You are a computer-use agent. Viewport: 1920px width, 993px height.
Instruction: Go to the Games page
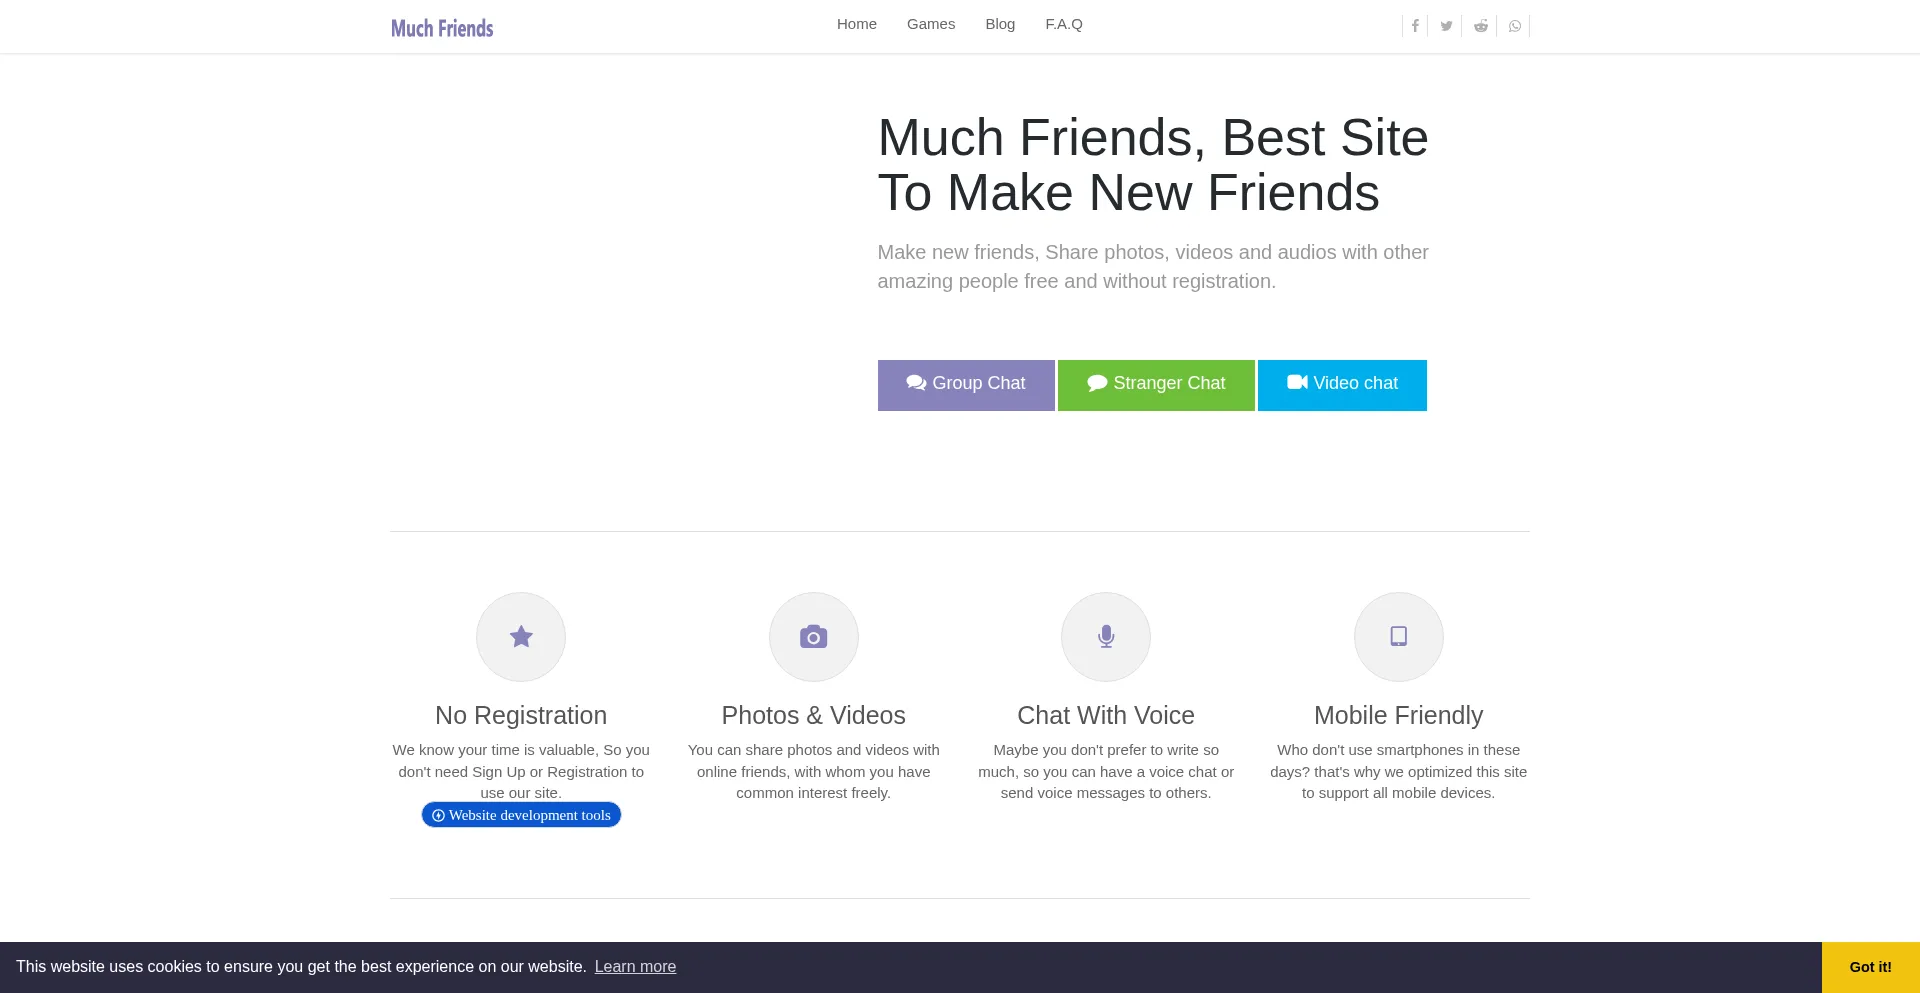point(931,24)
